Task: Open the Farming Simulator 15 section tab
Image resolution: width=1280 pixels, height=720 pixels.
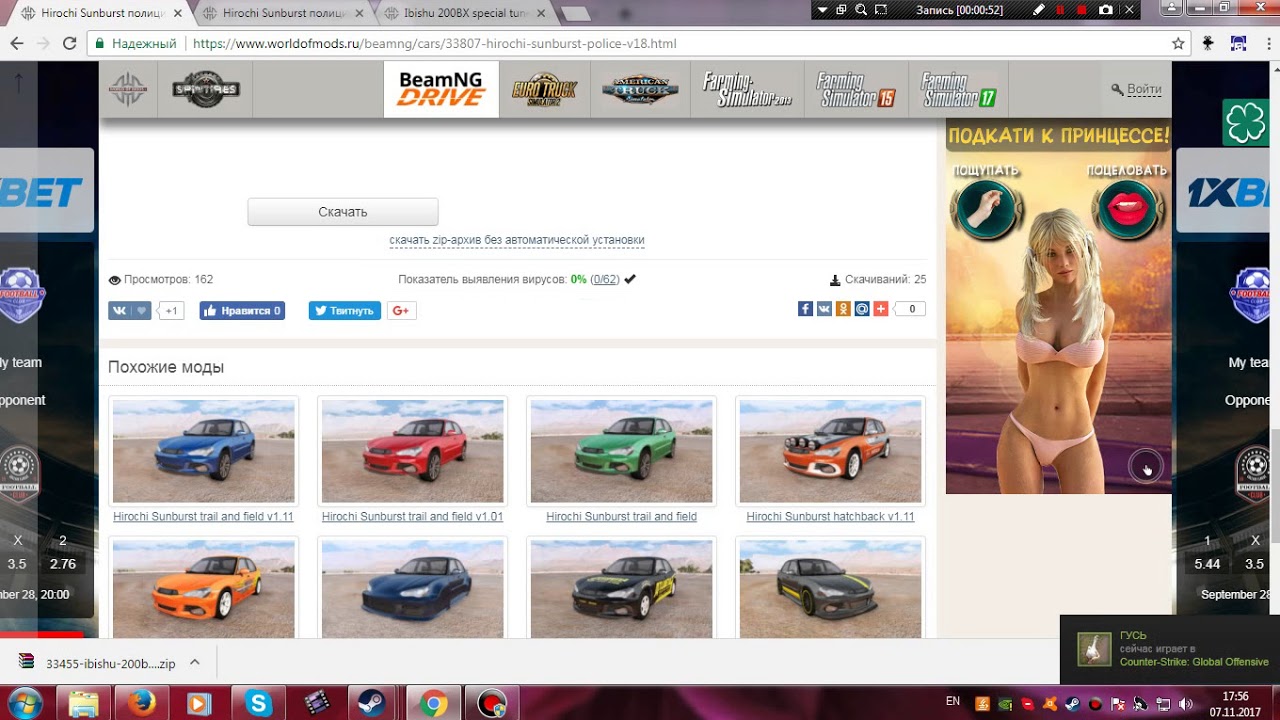Action: point(855,89)
